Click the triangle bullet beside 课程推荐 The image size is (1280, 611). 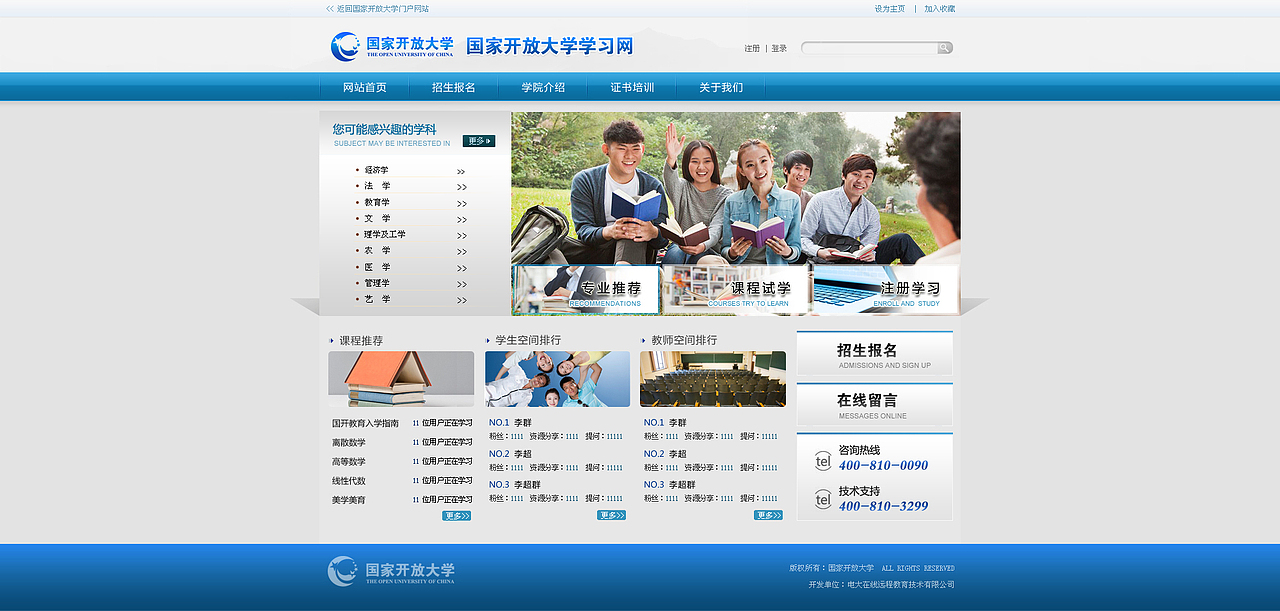pyautogui.click(x=332, y=341)
